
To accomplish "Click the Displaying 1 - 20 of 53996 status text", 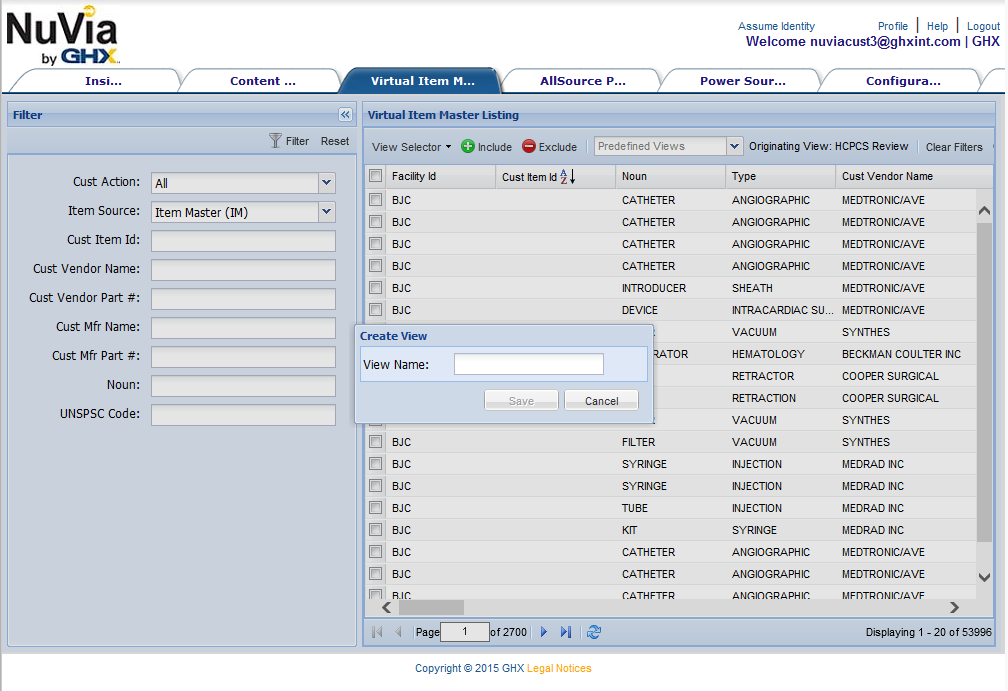I will [928, 632].
